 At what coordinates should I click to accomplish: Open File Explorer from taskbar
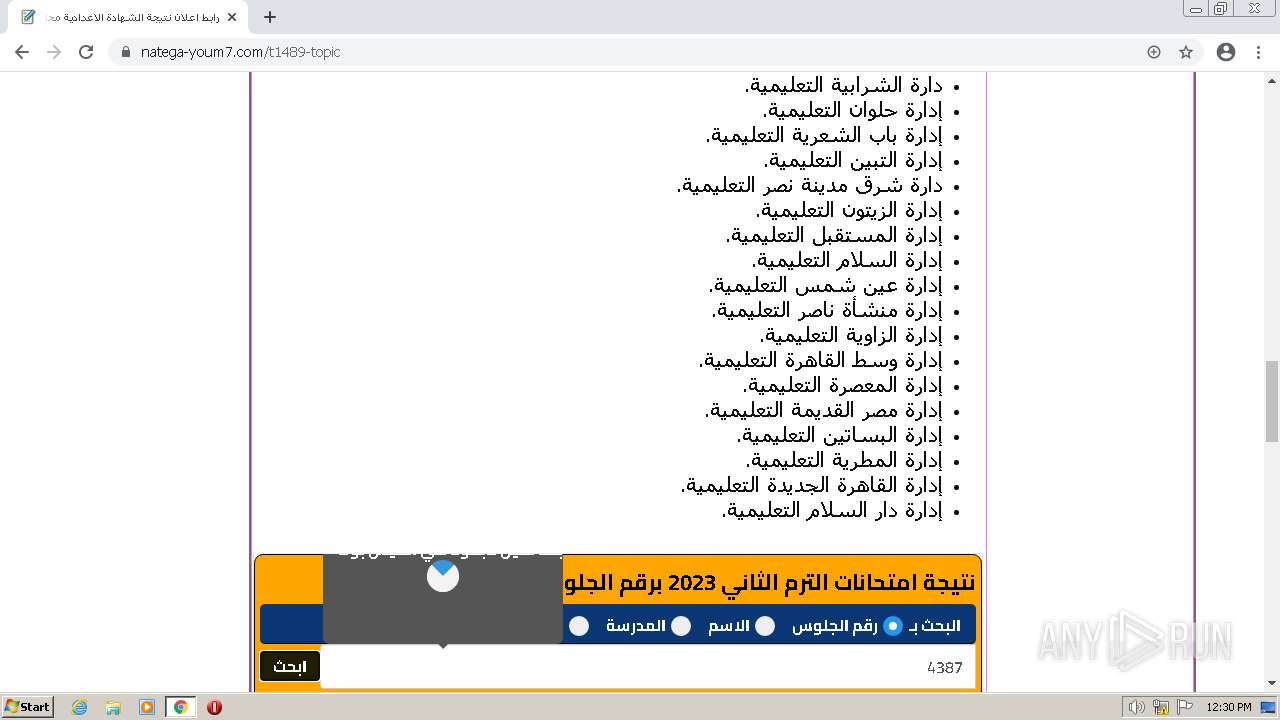pyautogui.click(x=113, y=707)
